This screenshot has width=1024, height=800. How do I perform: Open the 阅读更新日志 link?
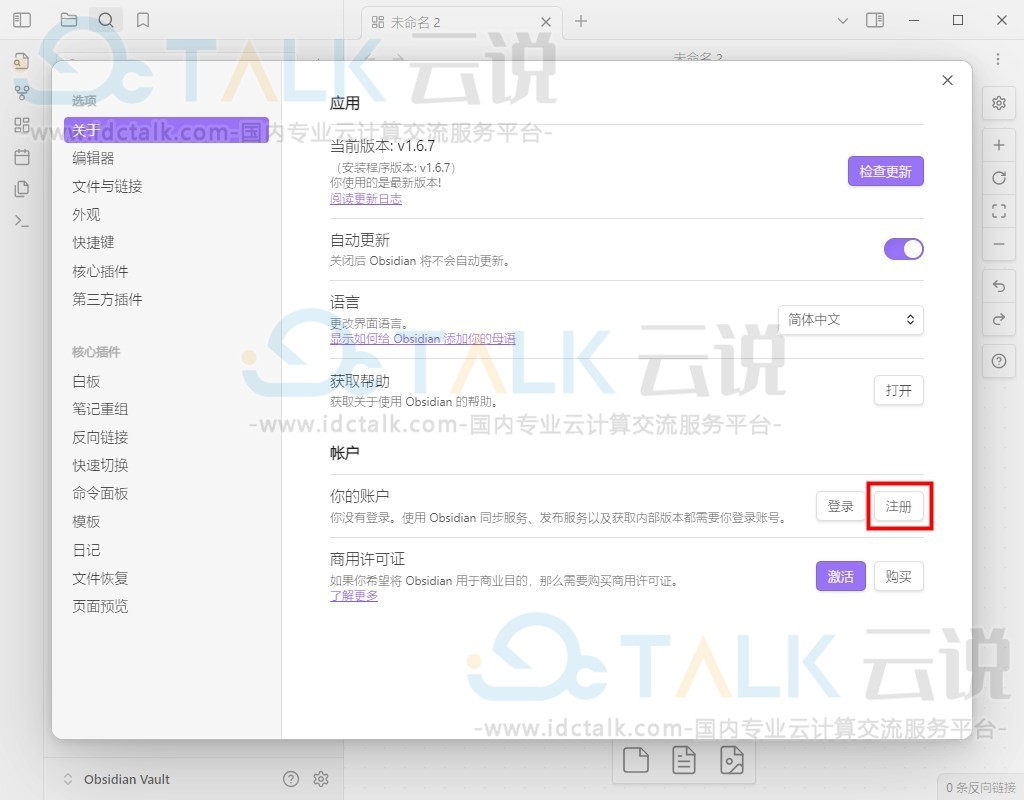(366, 199)
